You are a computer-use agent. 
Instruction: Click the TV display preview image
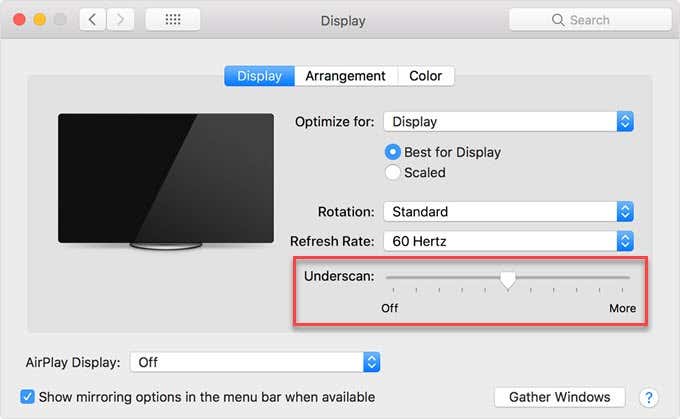tap(166, 181)
